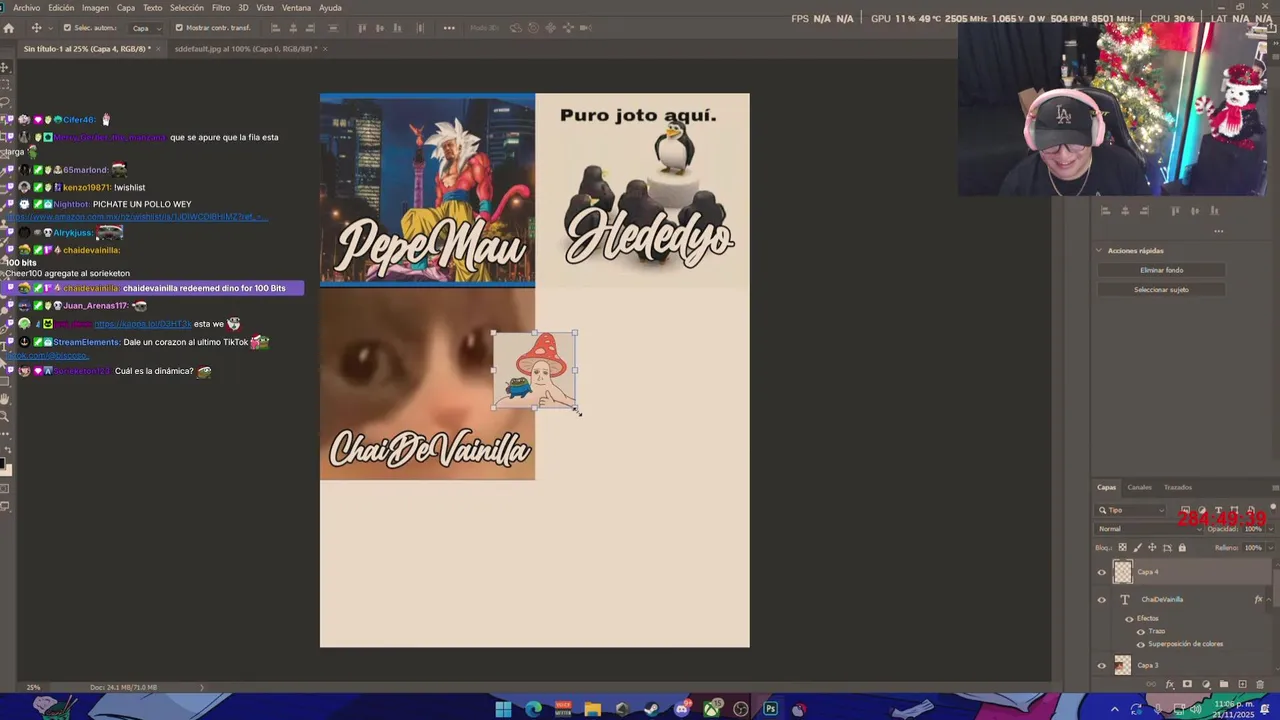Click the lock all padlock icon
This screenshot has height=720, width=1280.
pos(1182,547)
